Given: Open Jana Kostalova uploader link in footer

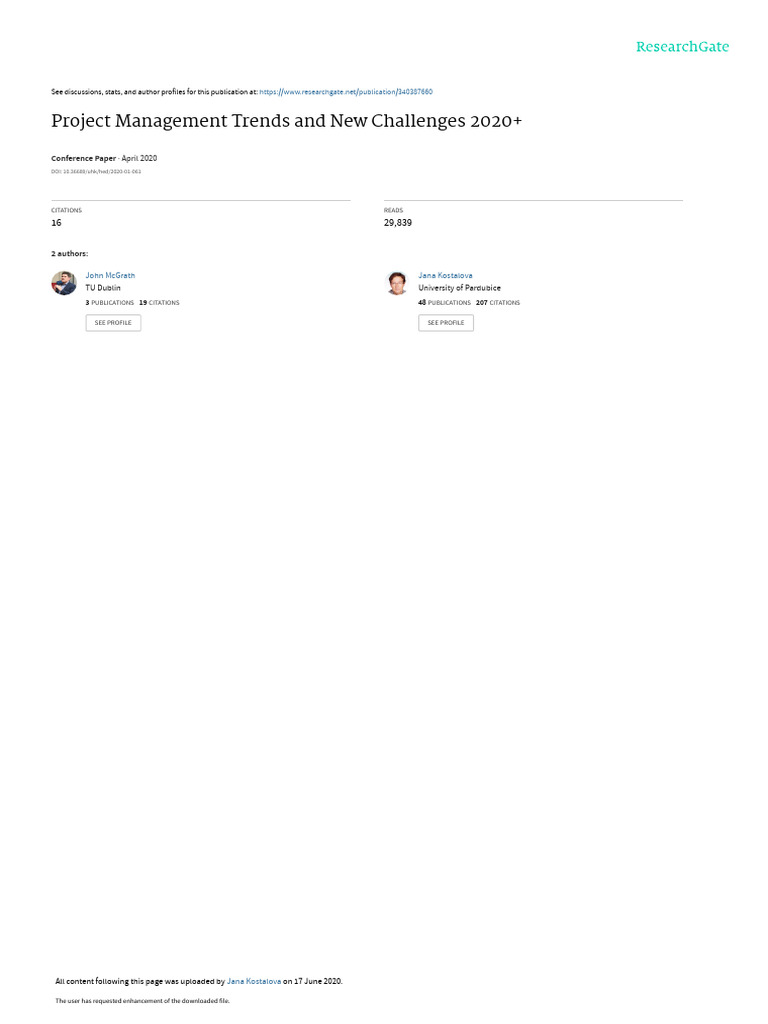Looking at the screenshot, I should [x=254, y=981].
